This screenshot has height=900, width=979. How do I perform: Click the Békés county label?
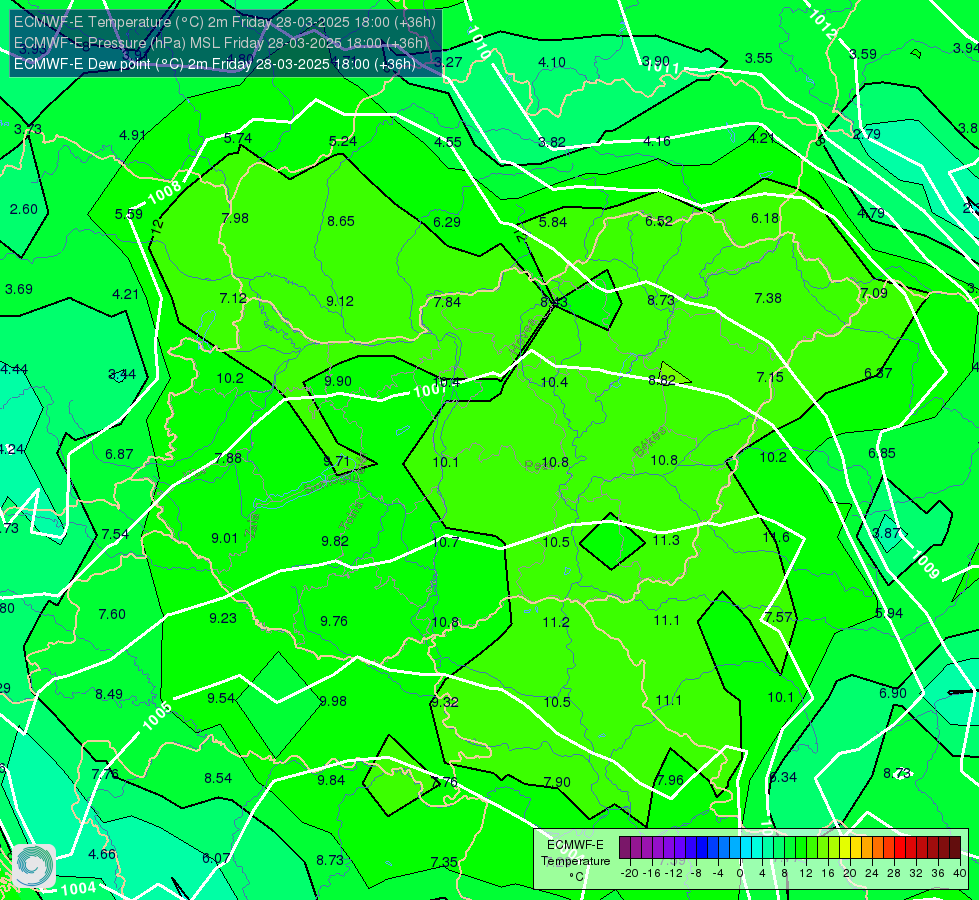tap(650, 442)
